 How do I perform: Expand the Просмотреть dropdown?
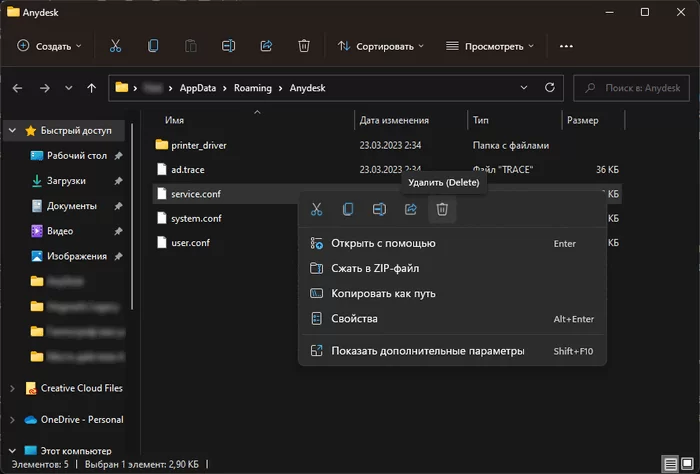click(490, 46)
